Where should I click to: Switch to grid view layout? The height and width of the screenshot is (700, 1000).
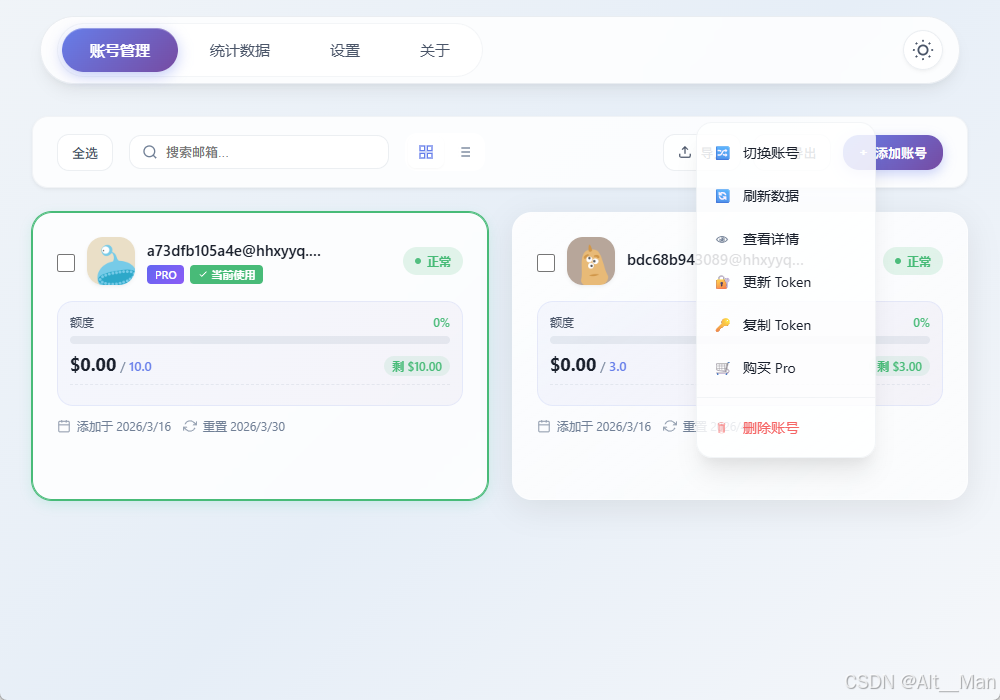(426, 152)
